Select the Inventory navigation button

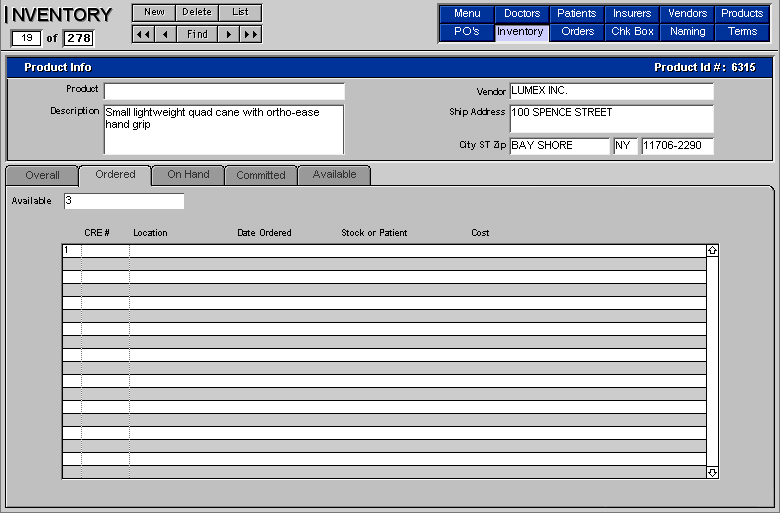coord(522,32)
